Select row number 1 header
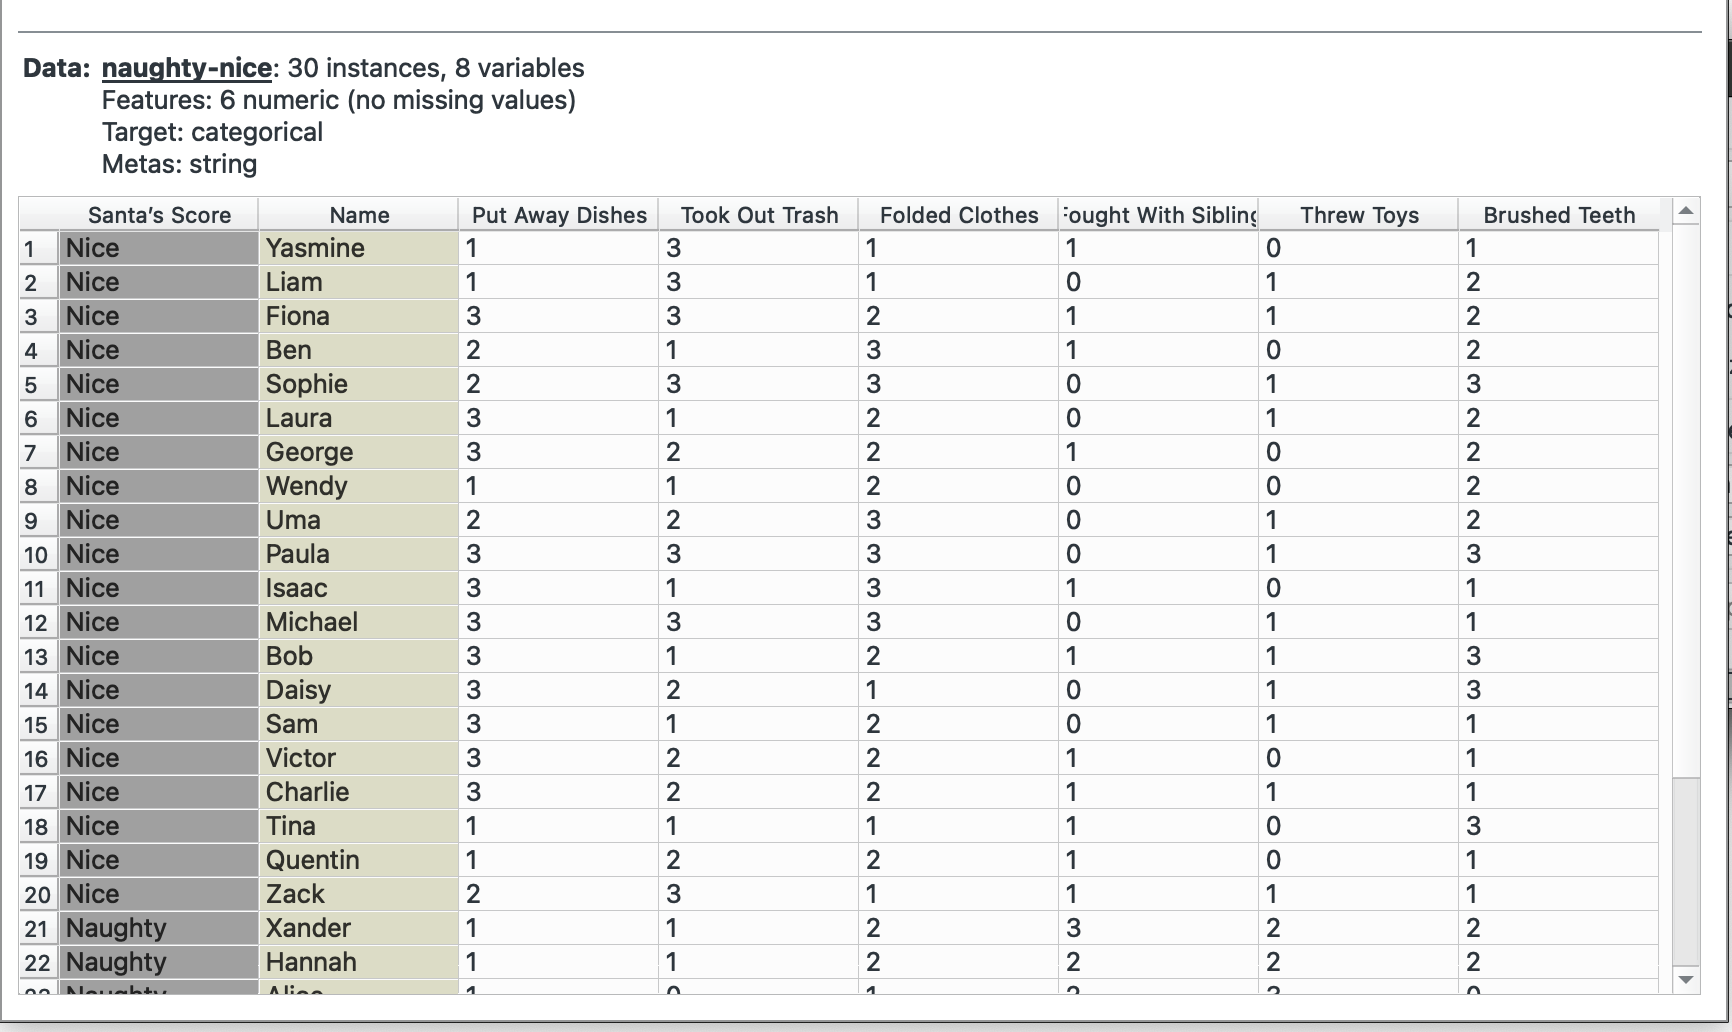Viewport: 1732px width, 1032px height. 38,249
